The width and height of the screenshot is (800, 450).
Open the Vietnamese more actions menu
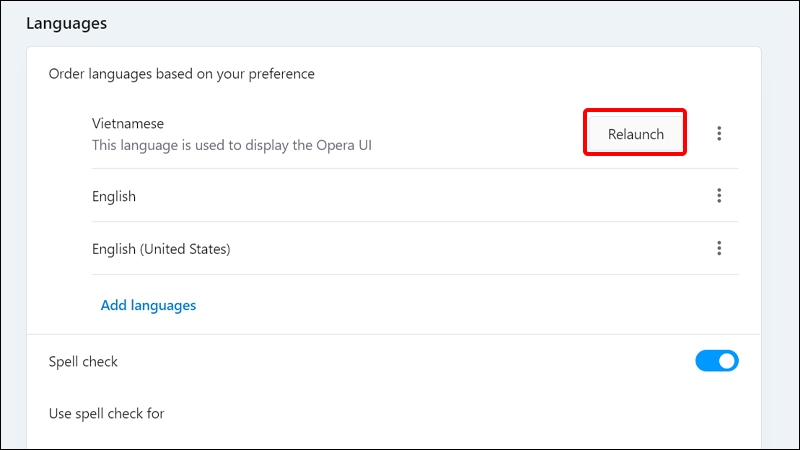click(x=719, y=134)
